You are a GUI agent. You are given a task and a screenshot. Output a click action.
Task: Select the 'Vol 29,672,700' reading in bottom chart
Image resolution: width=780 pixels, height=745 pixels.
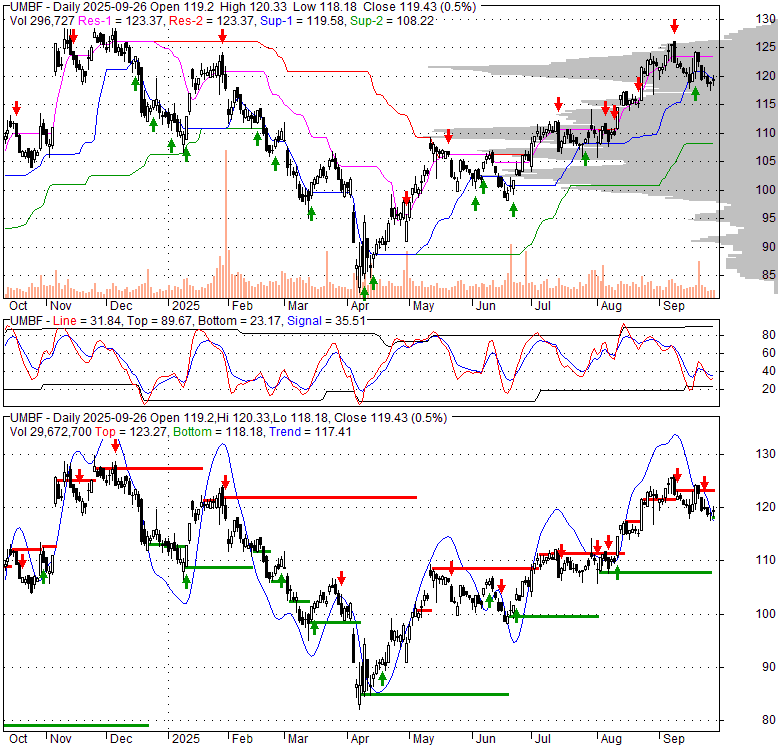coord(51,432)
